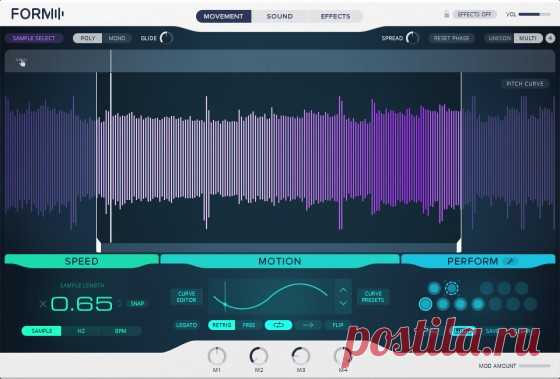This screenshot has height=379, width=560.
Task: Click the sine motion curve display
Action: click(x=271, y=296)
